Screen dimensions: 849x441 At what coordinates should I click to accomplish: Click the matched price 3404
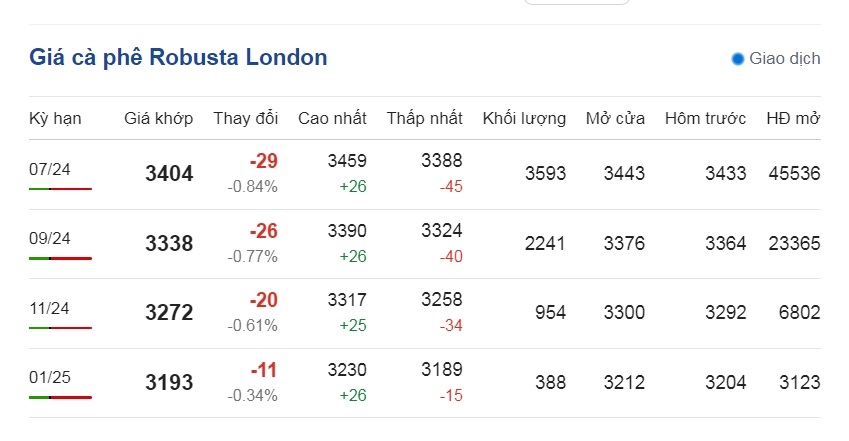click(169, 174)
